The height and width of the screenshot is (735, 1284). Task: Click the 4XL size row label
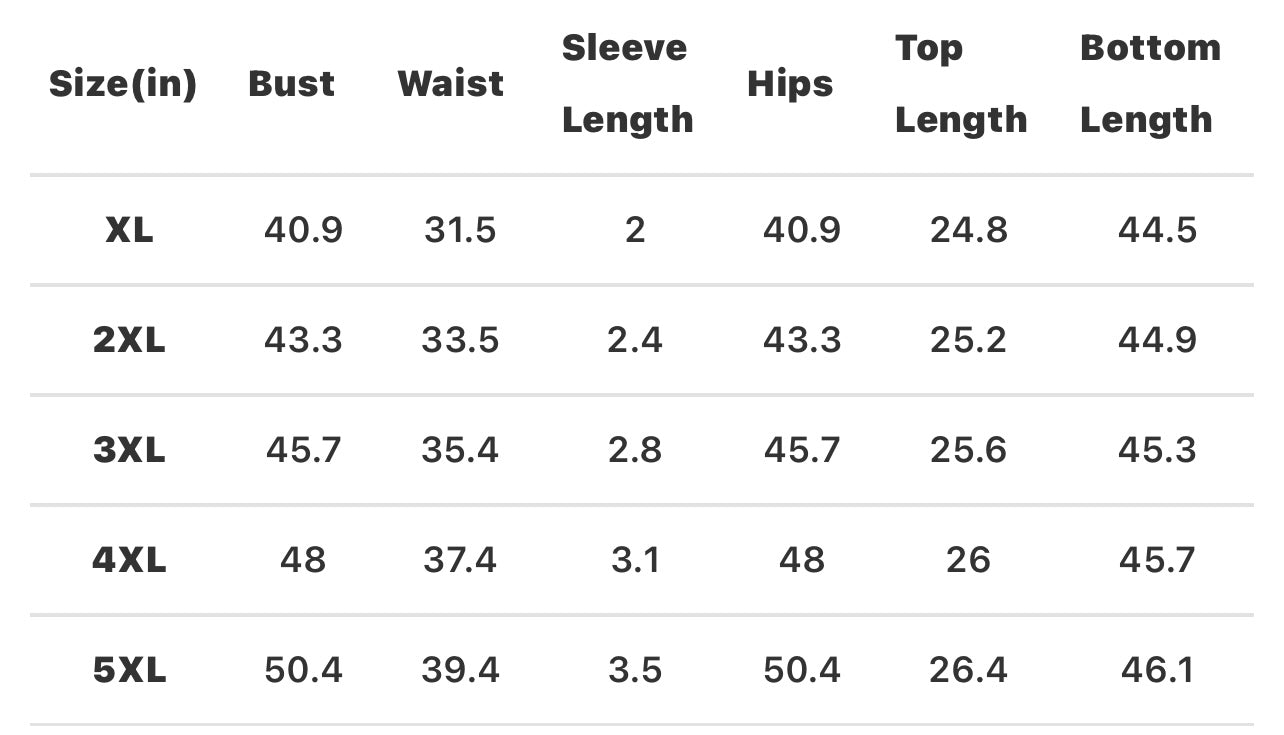click(129, 560)
